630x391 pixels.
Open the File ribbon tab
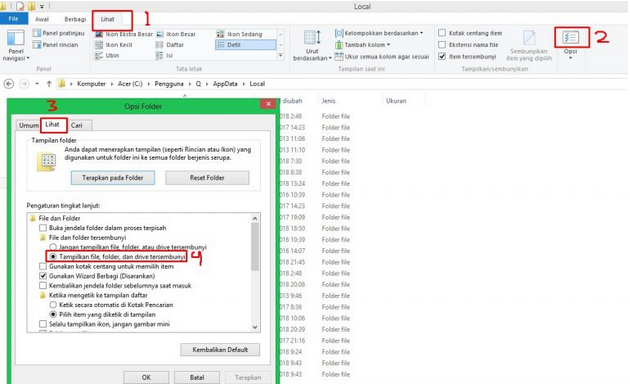[14, 18]
